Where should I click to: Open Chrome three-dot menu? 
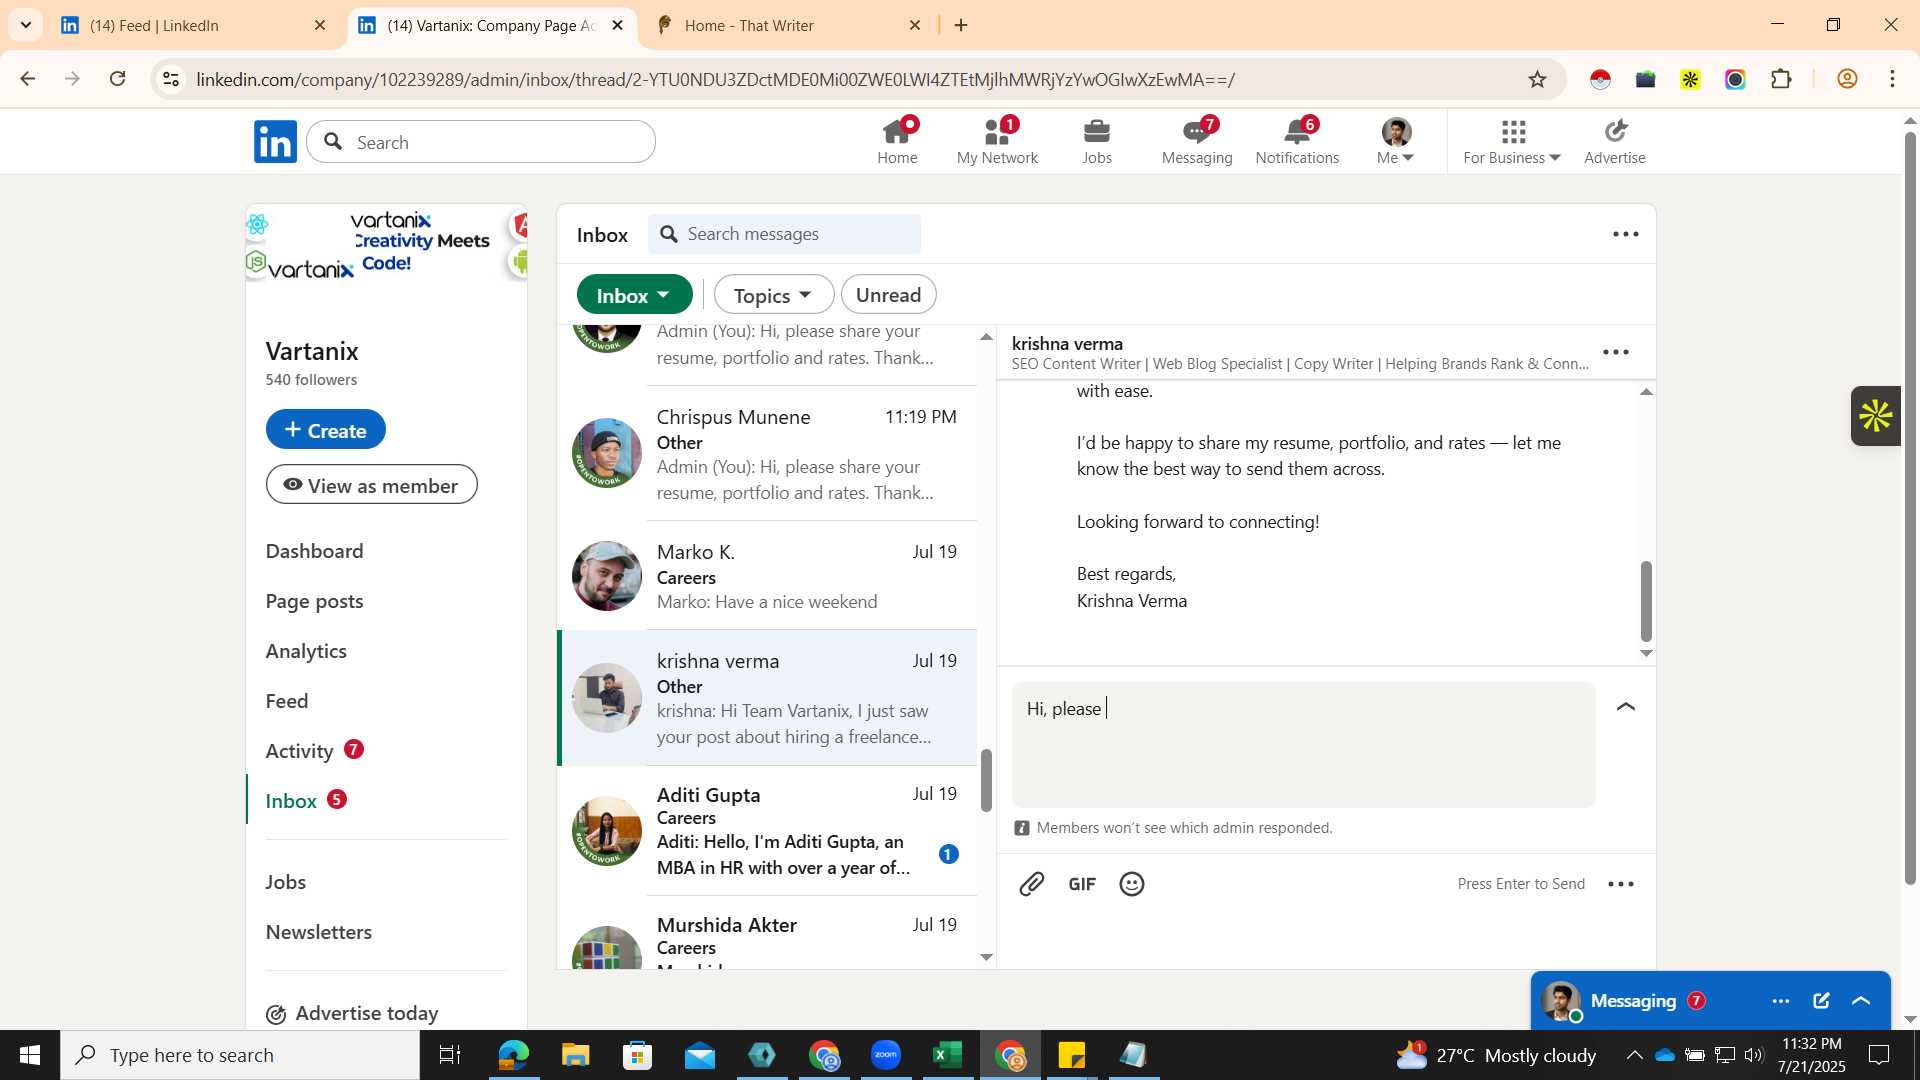(1893, 79)
